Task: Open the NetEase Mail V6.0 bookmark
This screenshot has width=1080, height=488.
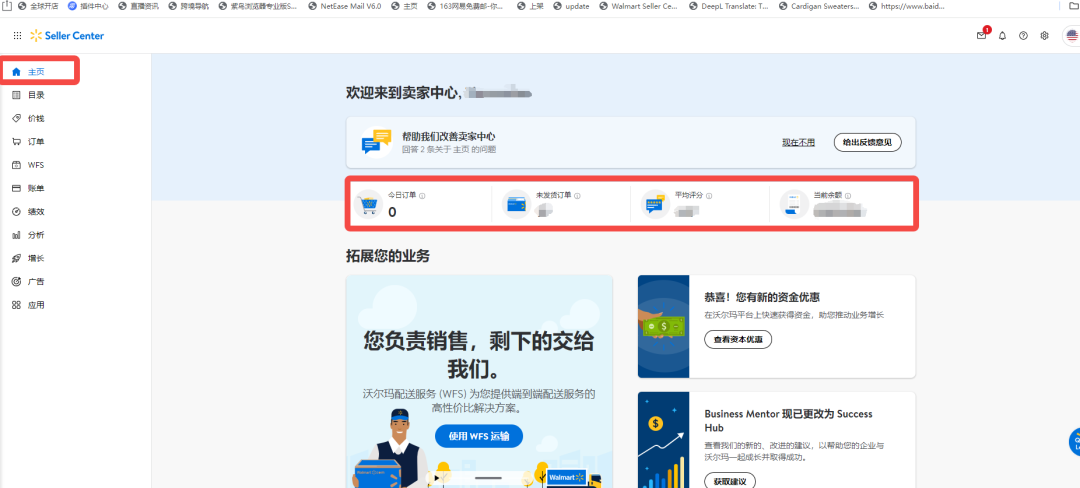Action: coord(345,6)
